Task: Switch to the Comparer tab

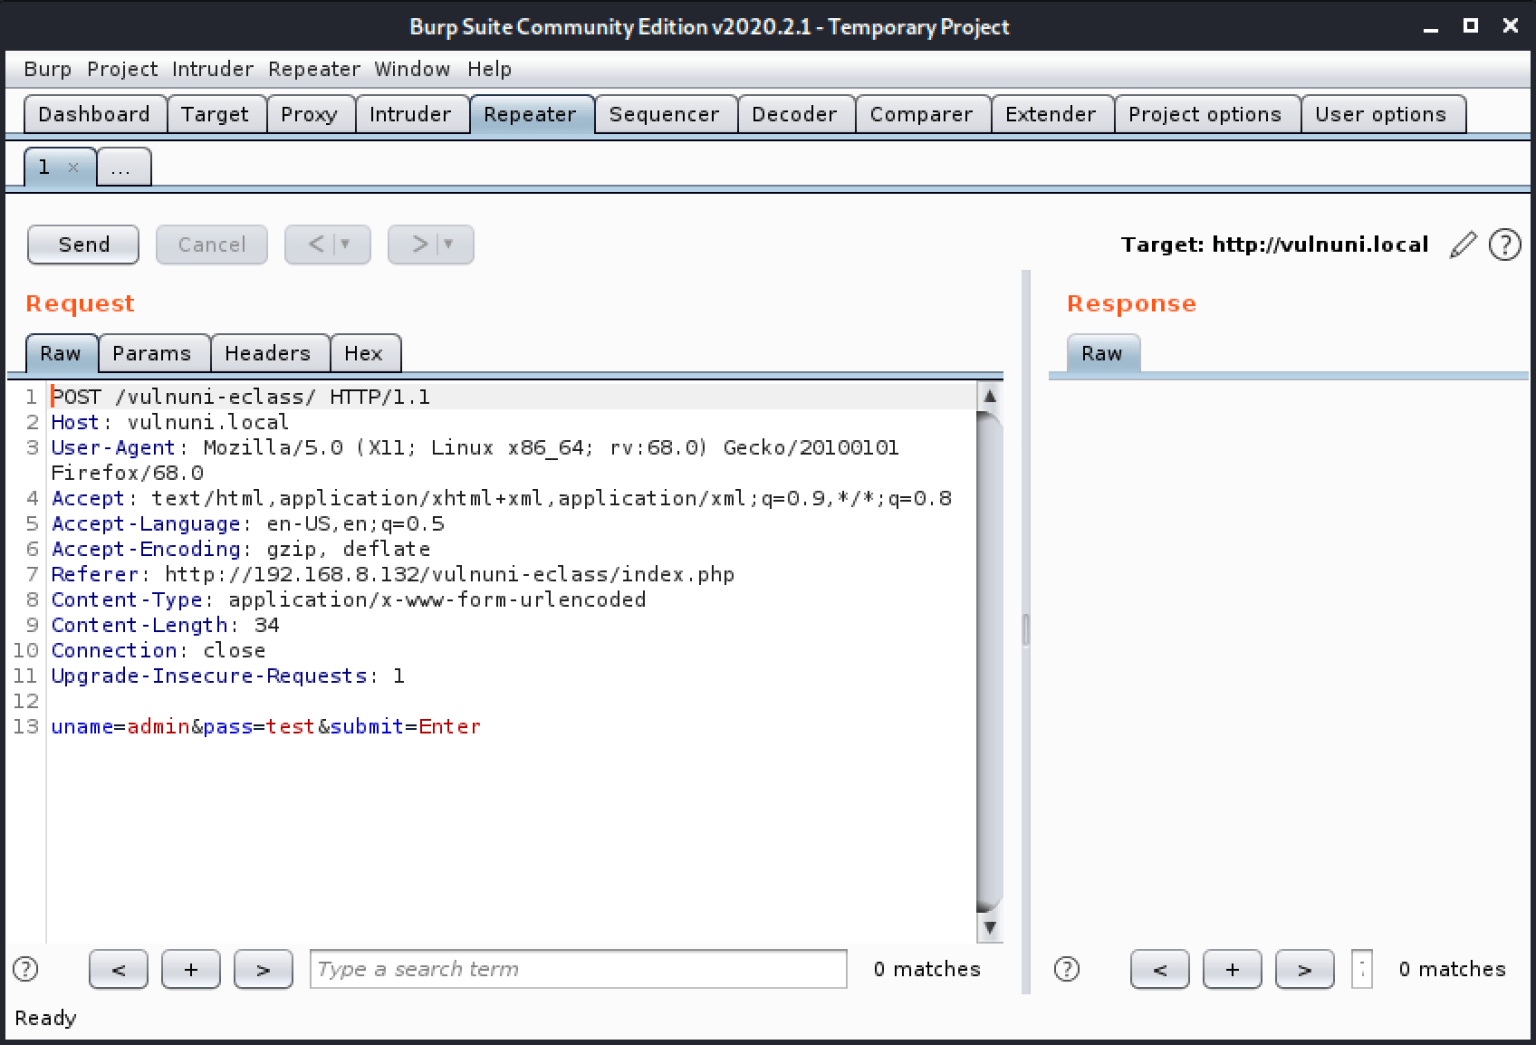Action: 921,114
